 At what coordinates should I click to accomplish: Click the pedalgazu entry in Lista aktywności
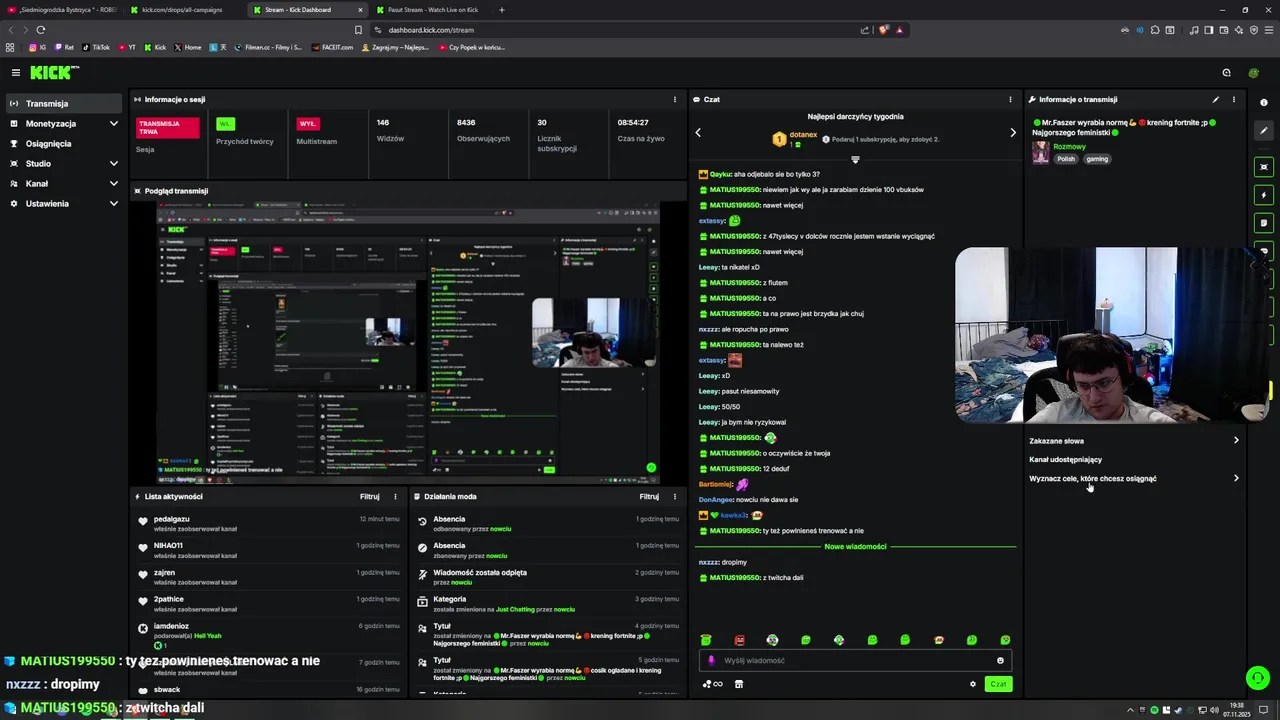[x=270, y=524]
